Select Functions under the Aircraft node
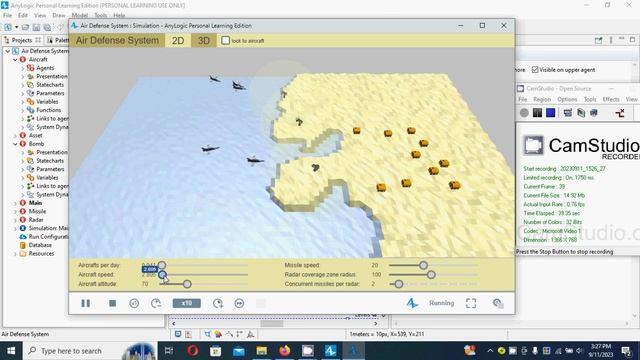This screenshot has height=360, width=640. 48,110
